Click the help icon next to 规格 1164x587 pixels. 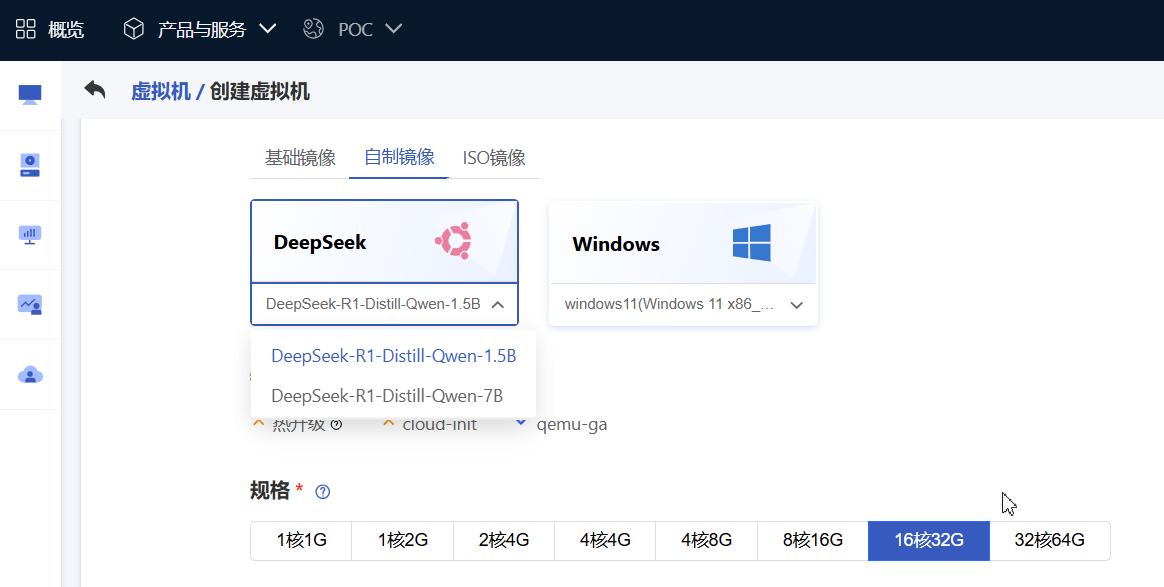(x=322, y=492)
